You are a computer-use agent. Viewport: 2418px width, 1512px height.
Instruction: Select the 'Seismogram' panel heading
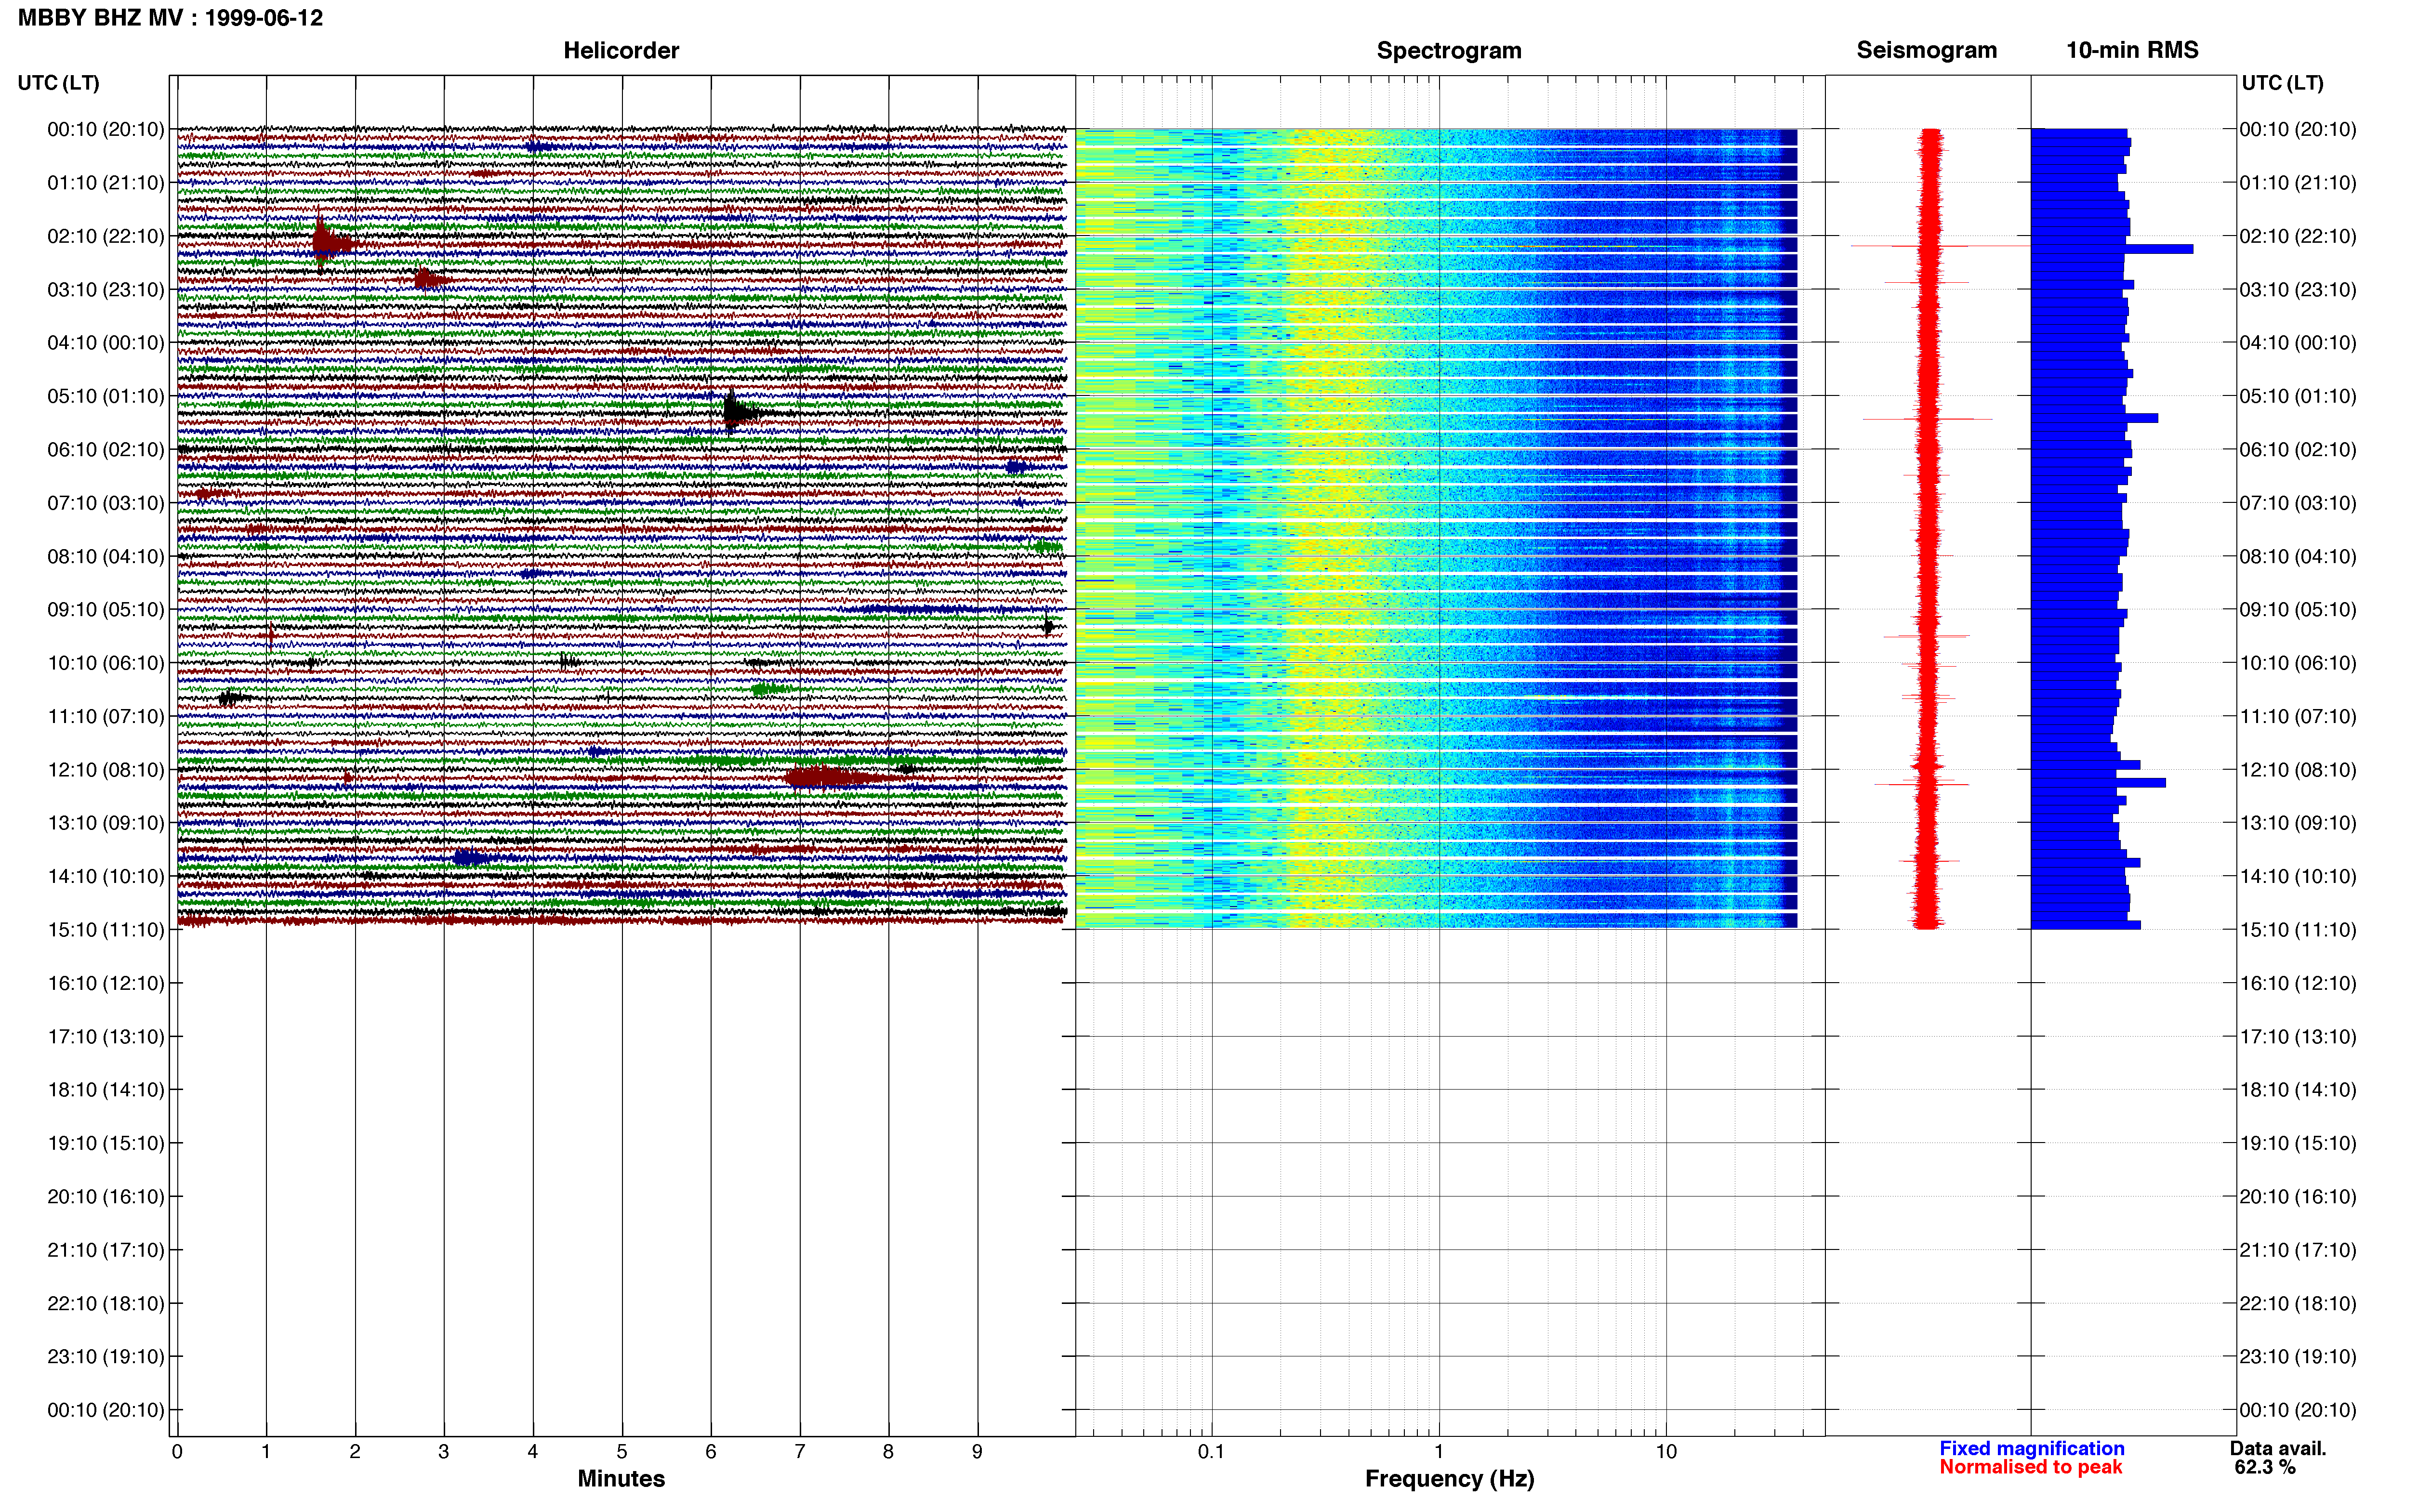click(x=1926, y=50)
